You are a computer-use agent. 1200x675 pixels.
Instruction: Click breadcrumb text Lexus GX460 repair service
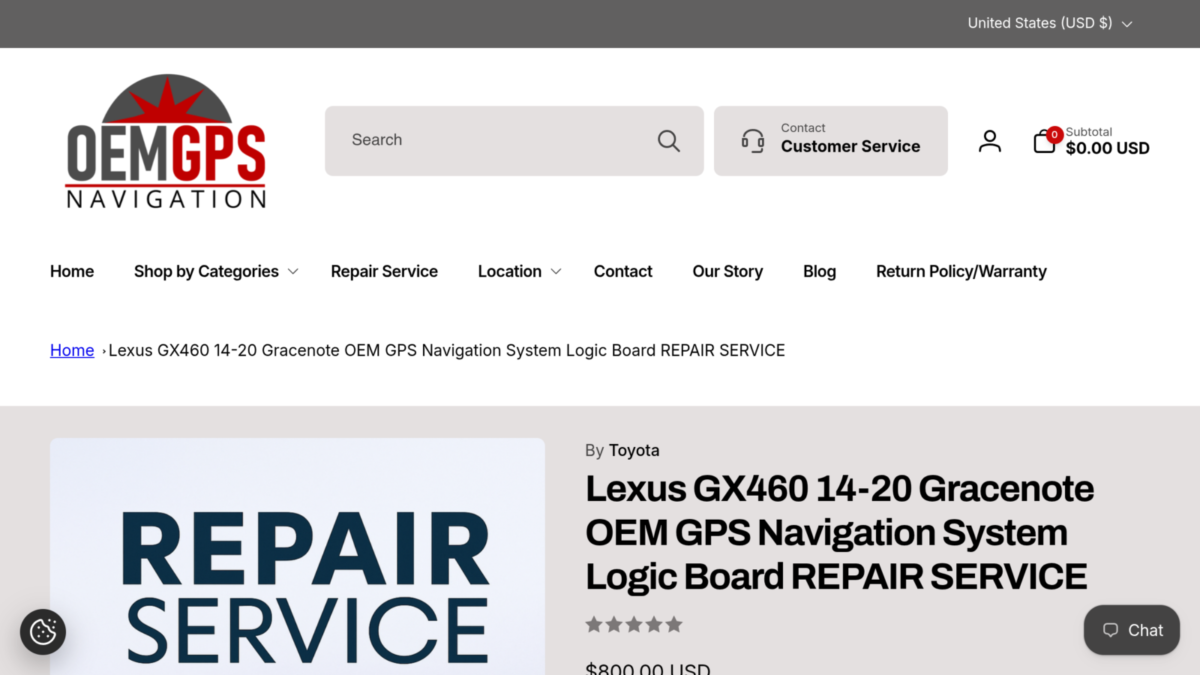(x=447, y=350)
